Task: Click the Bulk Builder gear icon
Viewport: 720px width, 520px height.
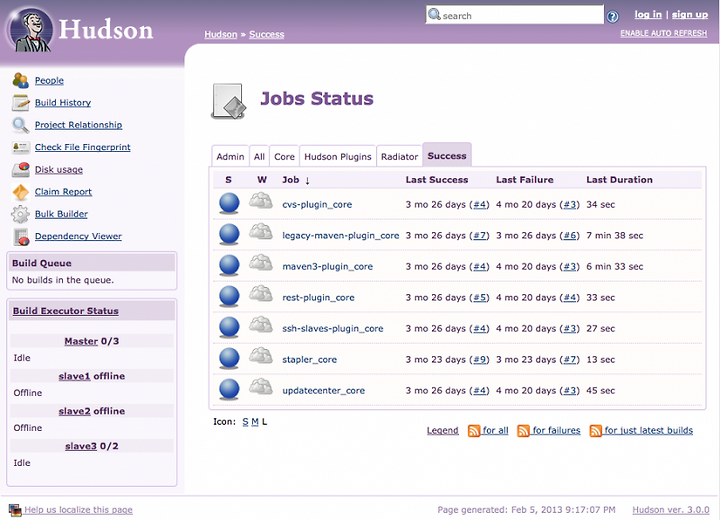Action: (20, 214)
